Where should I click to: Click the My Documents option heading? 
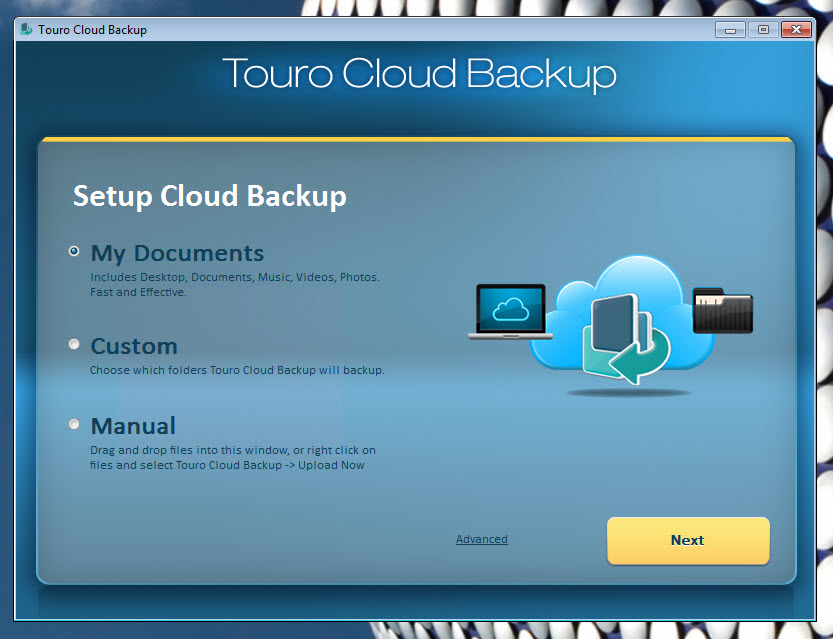177,253
